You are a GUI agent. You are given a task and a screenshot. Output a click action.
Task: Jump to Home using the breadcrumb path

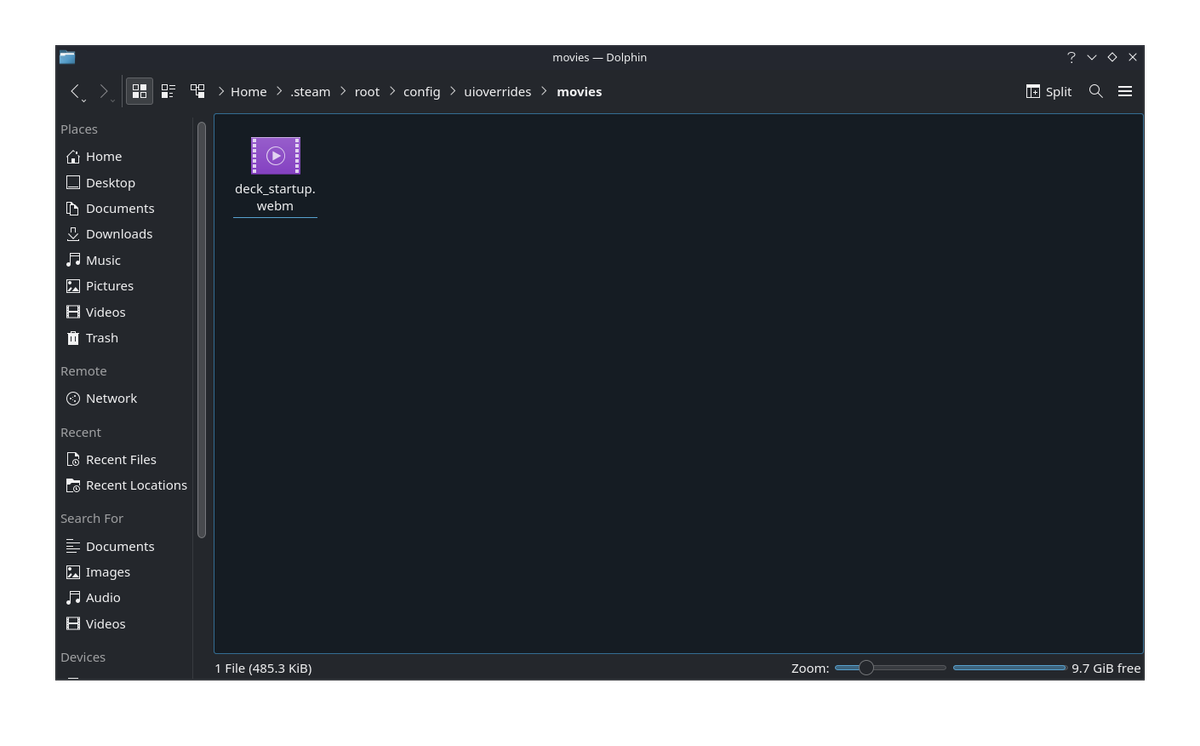(248, 91)
